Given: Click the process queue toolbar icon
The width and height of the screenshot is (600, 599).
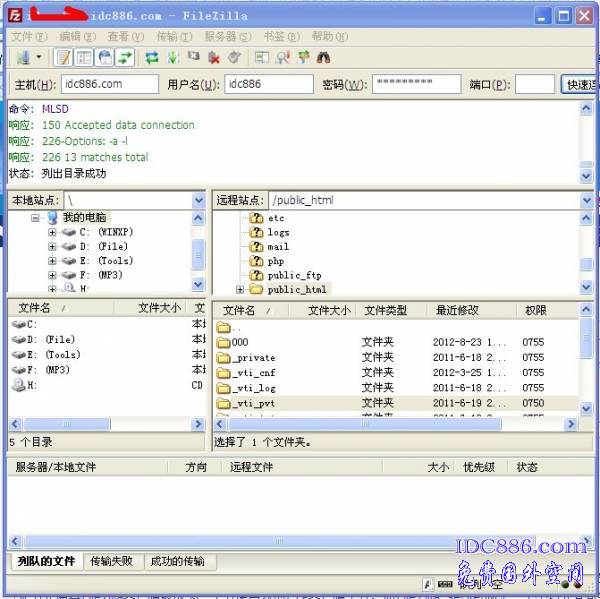Looking at the screenshot, I should pyautogui.click(x=172, y=58).
